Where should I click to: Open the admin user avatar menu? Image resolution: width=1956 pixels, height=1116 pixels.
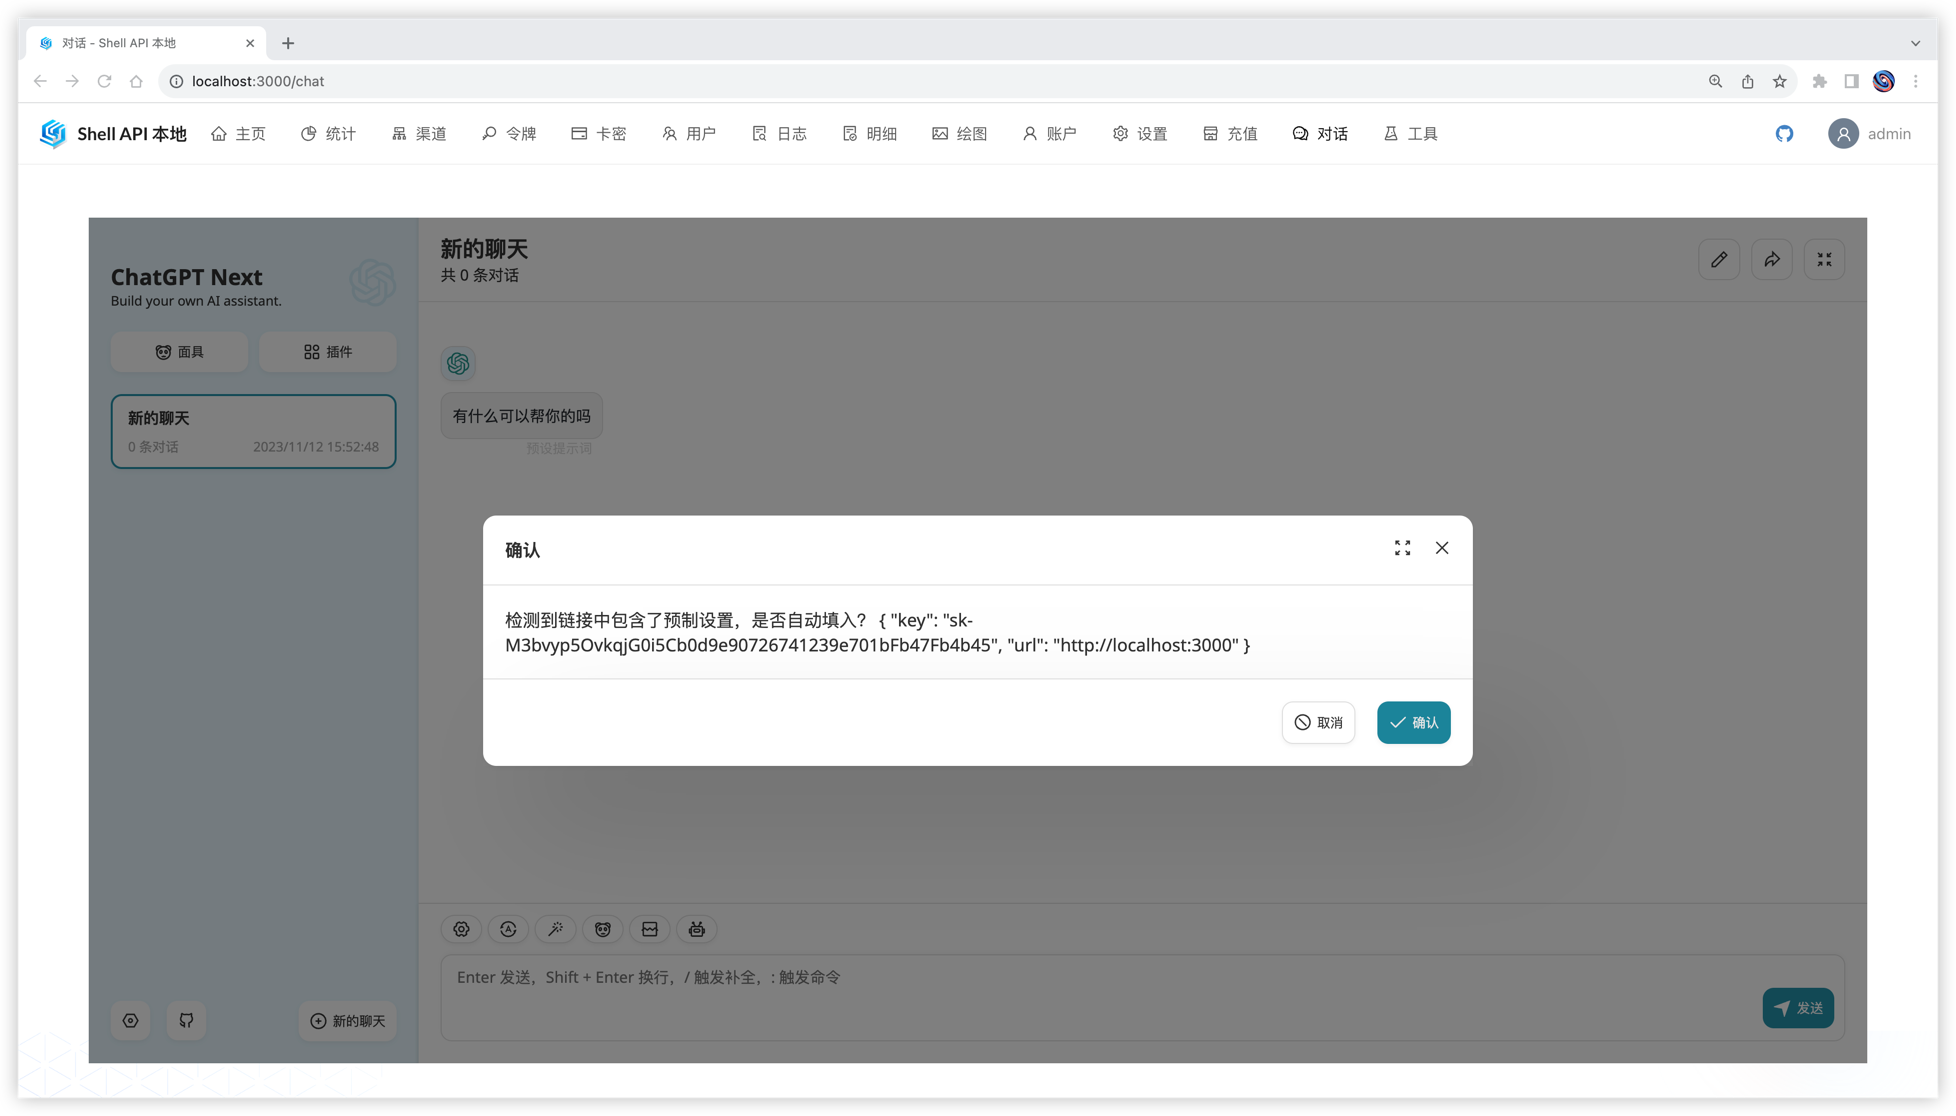pyautogui.click(x=1843, y=133)
